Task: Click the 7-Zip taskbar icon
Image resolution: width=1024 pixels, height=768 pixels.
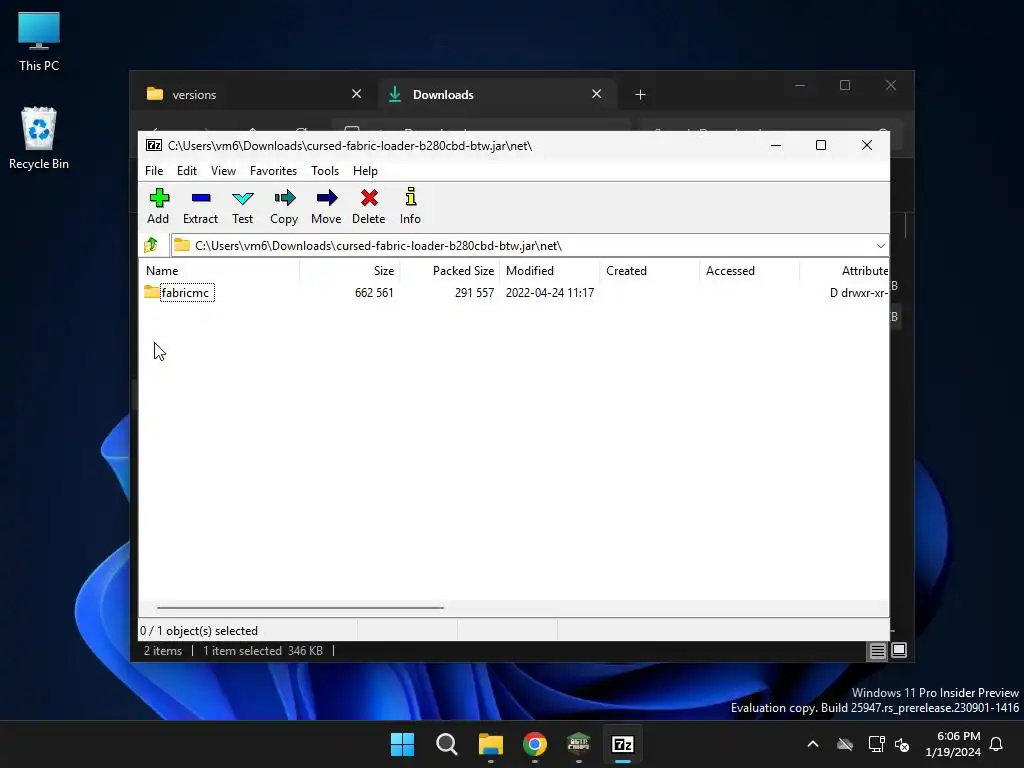Action: (623, 744)
